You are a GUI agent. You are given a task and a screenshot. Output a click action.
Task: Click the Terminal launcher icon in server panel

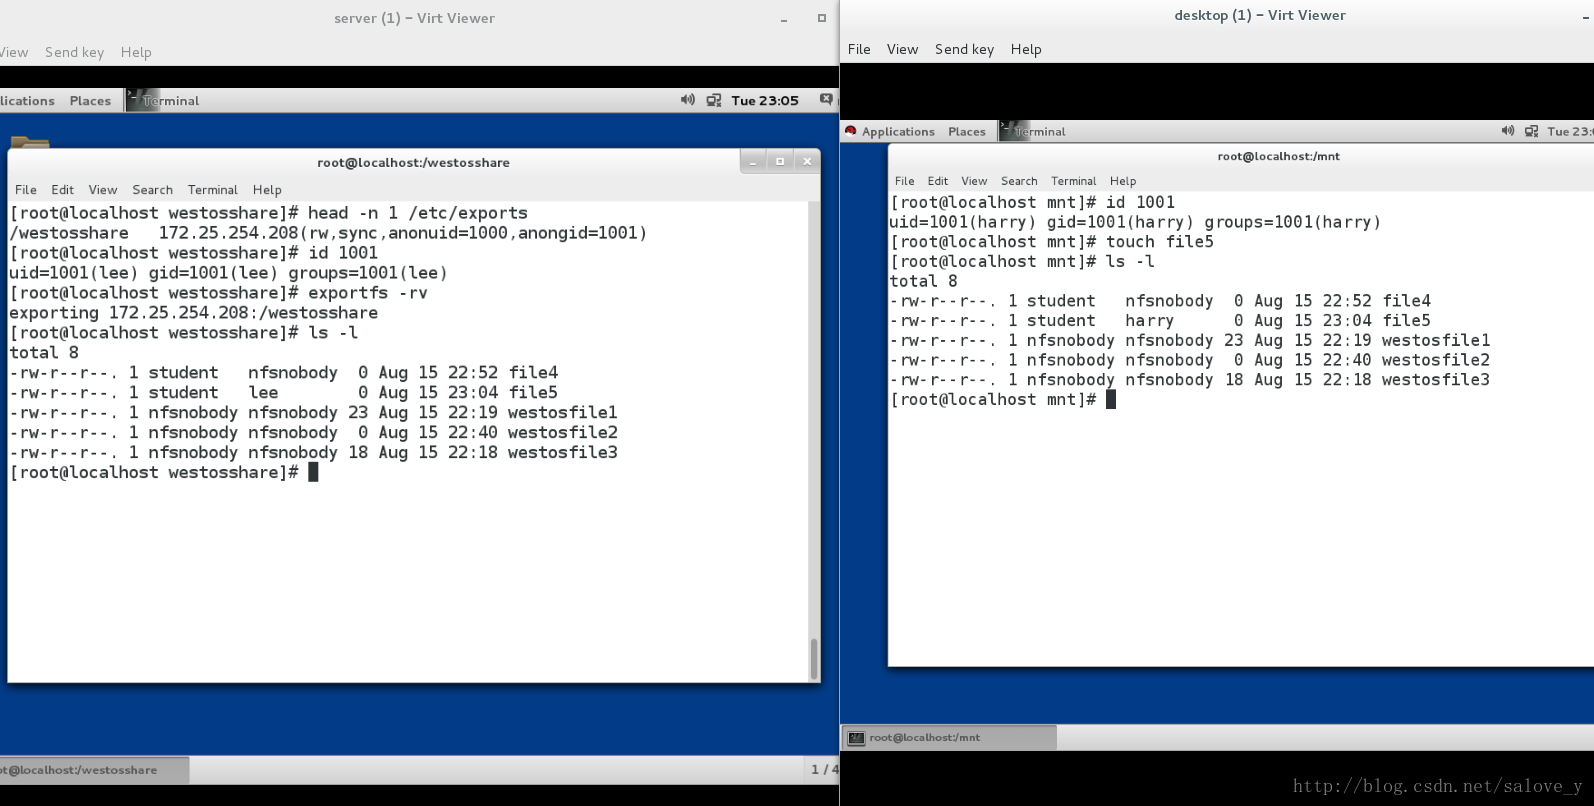[142, 100]
